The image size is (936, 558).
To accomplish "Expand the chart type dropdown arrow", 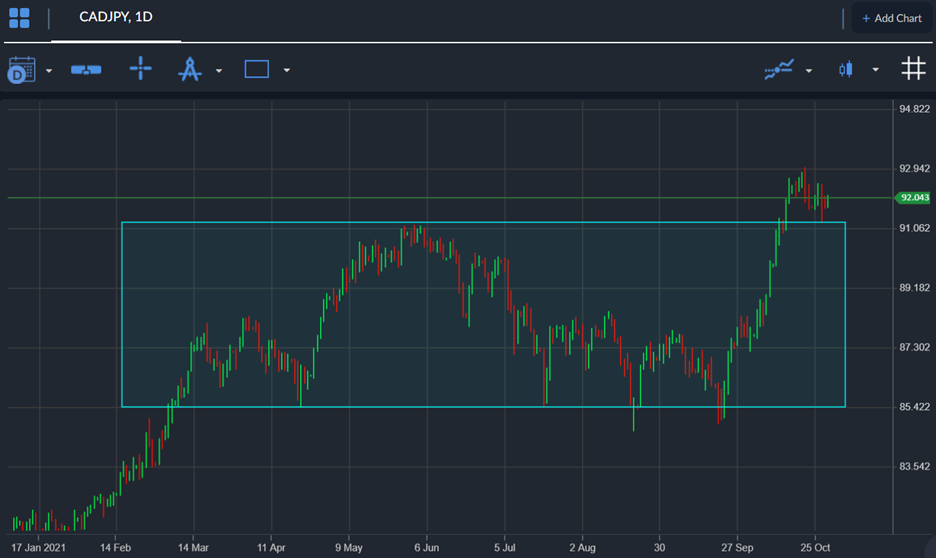I will pyautogui.click(x=875, y=70).
